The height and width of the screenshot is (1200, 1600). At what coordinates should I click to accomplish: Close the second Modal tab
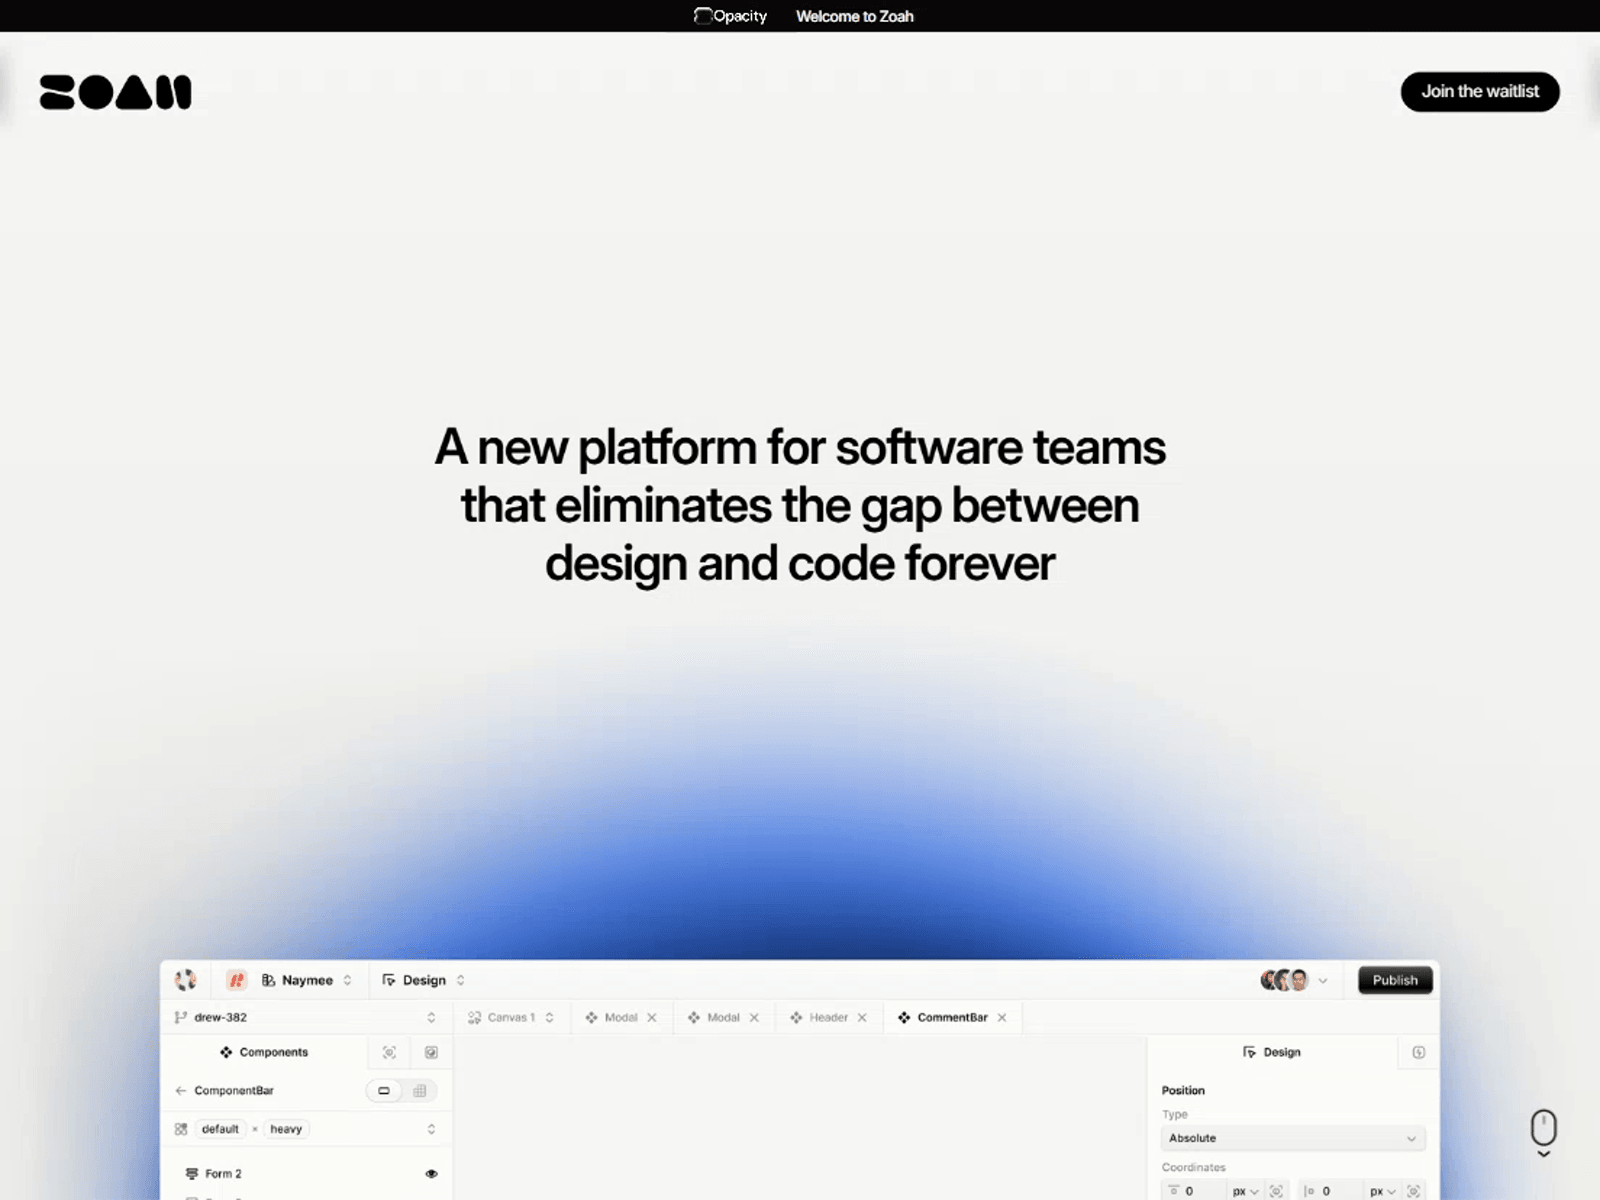click(754, 1017)
